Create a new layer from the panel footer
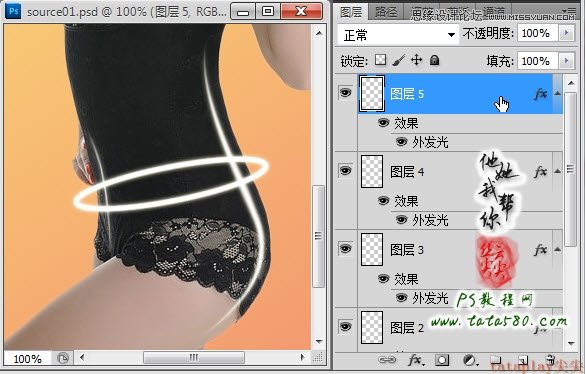The height and width of the screenshot is (374, 585). [523, 360]
